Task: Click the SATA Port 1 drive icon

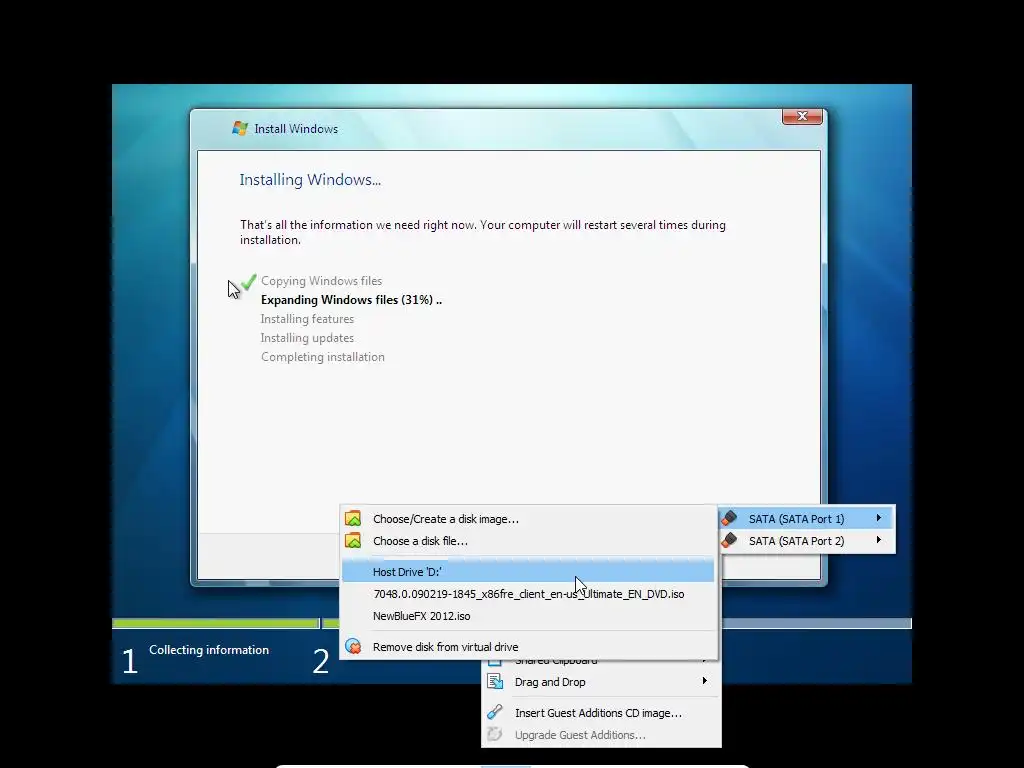Action: point(729,519)
